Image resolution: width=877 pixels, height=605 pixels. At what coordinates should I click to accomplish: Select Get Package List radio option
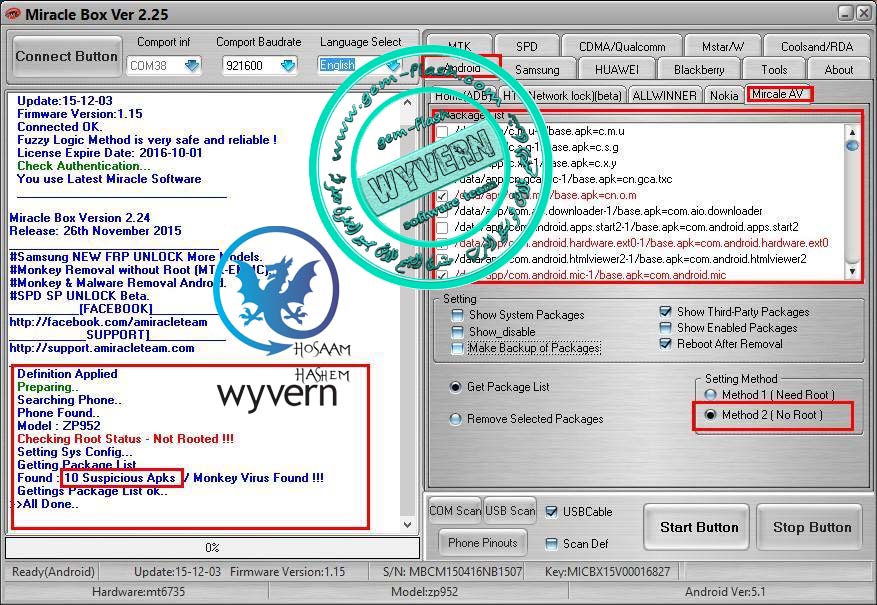[456, 387]
